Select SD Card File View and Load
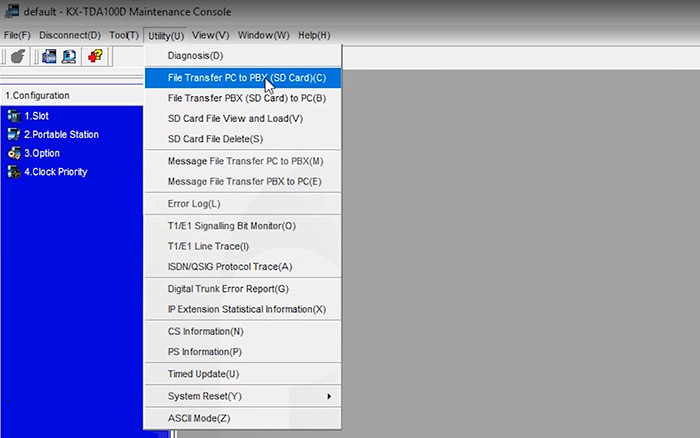This screenshot has width=700, height=438. 243,119
